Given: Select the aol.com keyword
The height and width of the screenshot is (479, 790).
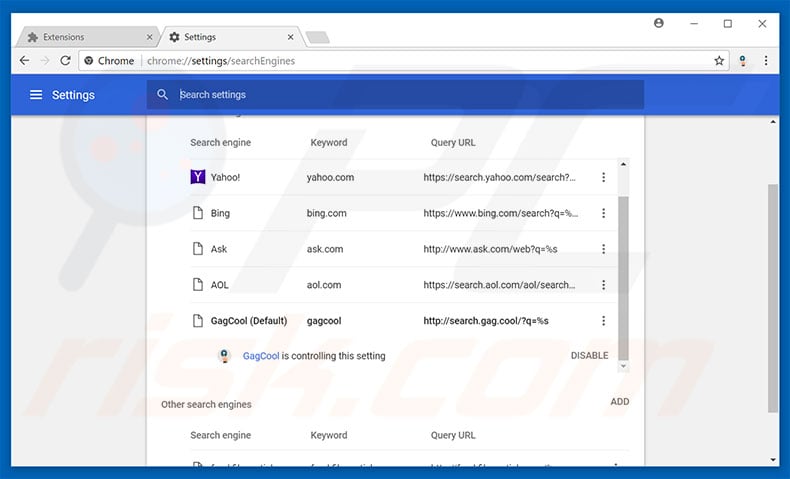Looking at the screenshot, I should pyautogui.click(x=324, y=285).
